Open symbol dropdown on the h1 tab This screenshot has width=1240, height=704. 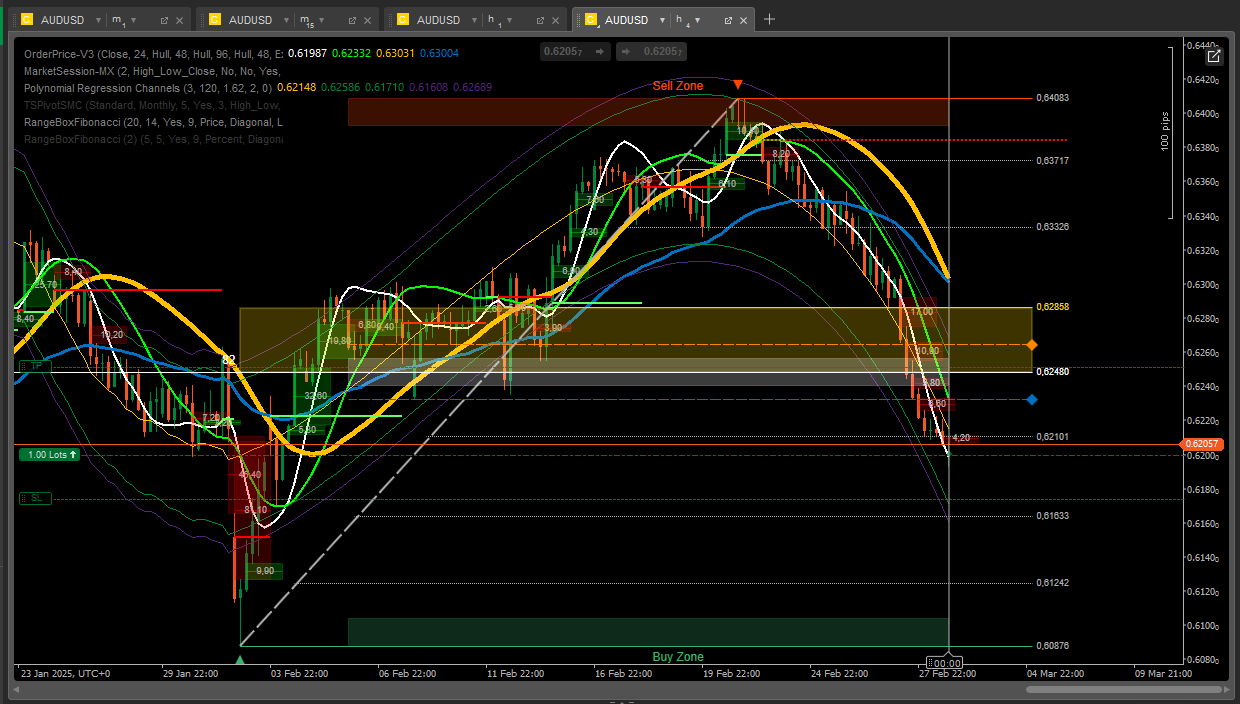tap(474, 20)
